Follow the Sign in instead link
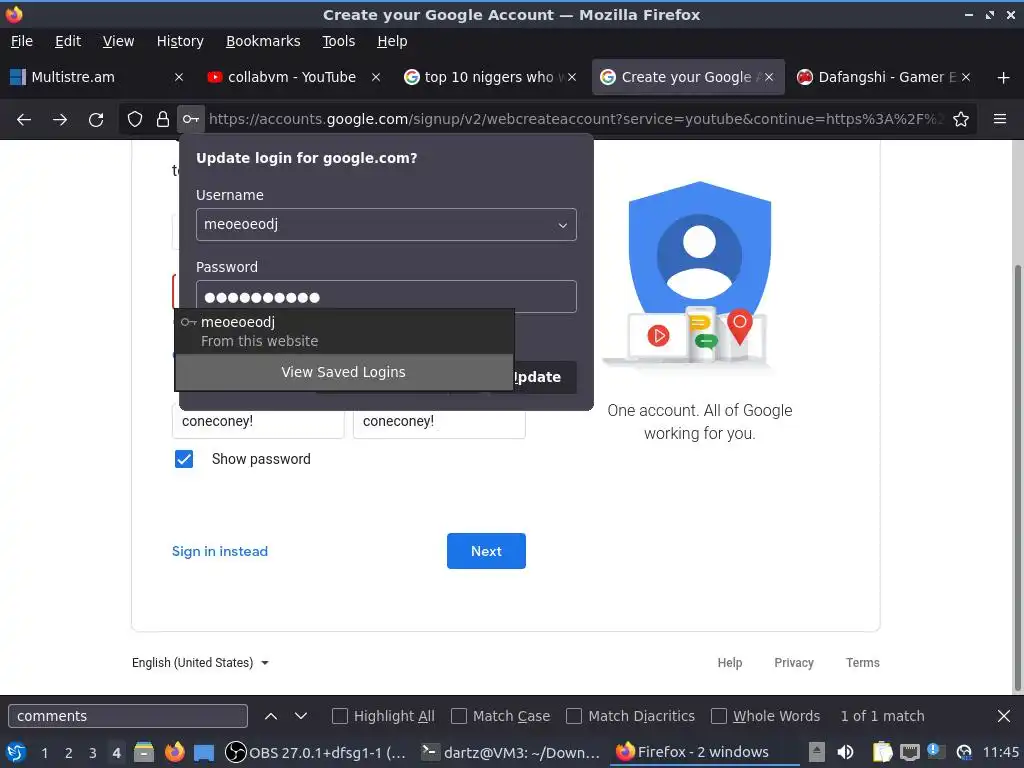The width and height of the screenshot is (1024, 768). [220, 551]
